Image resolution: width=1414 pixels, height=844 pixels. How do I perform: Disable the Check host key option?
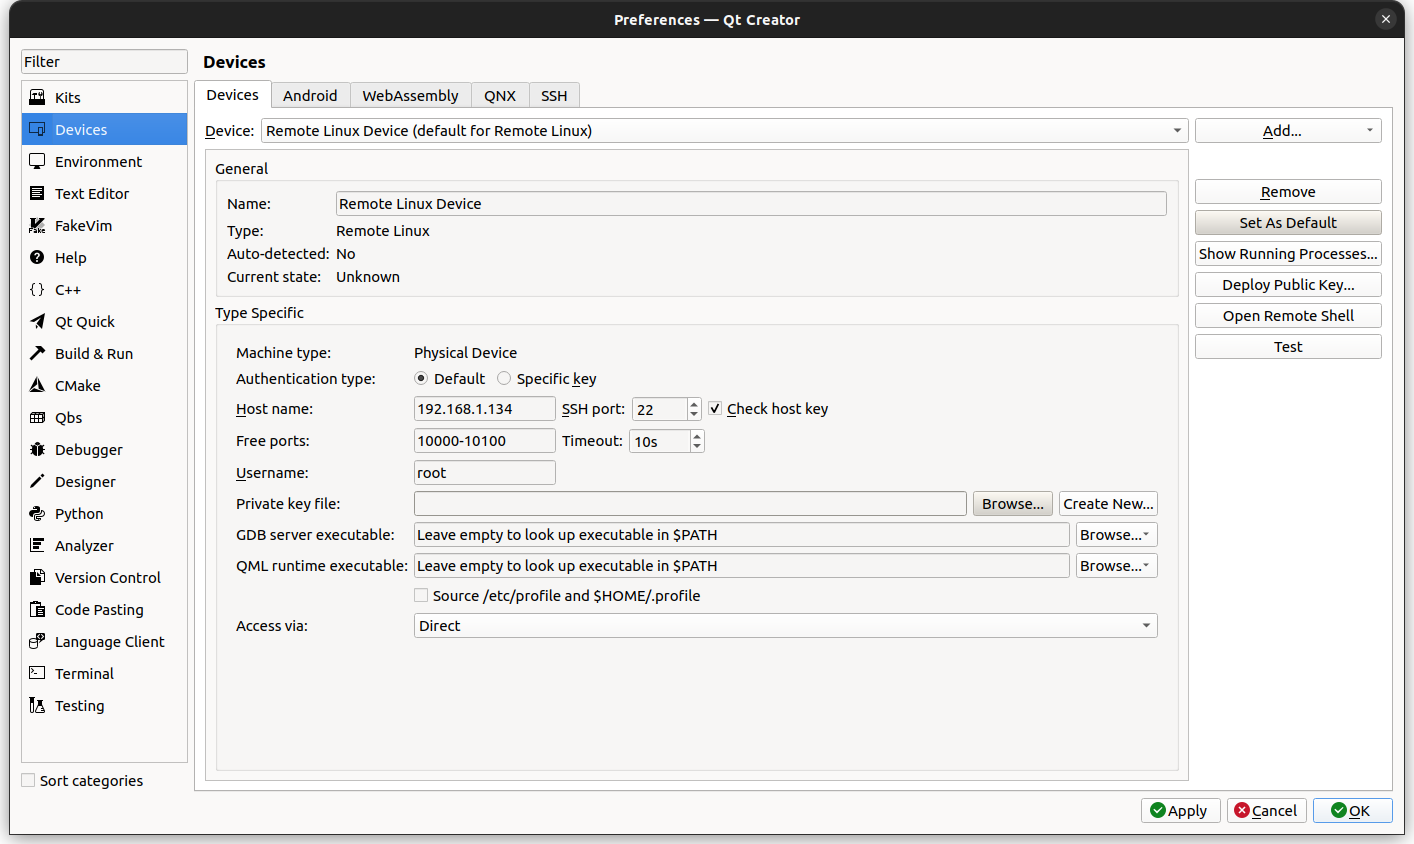click(x=715, y=408)
